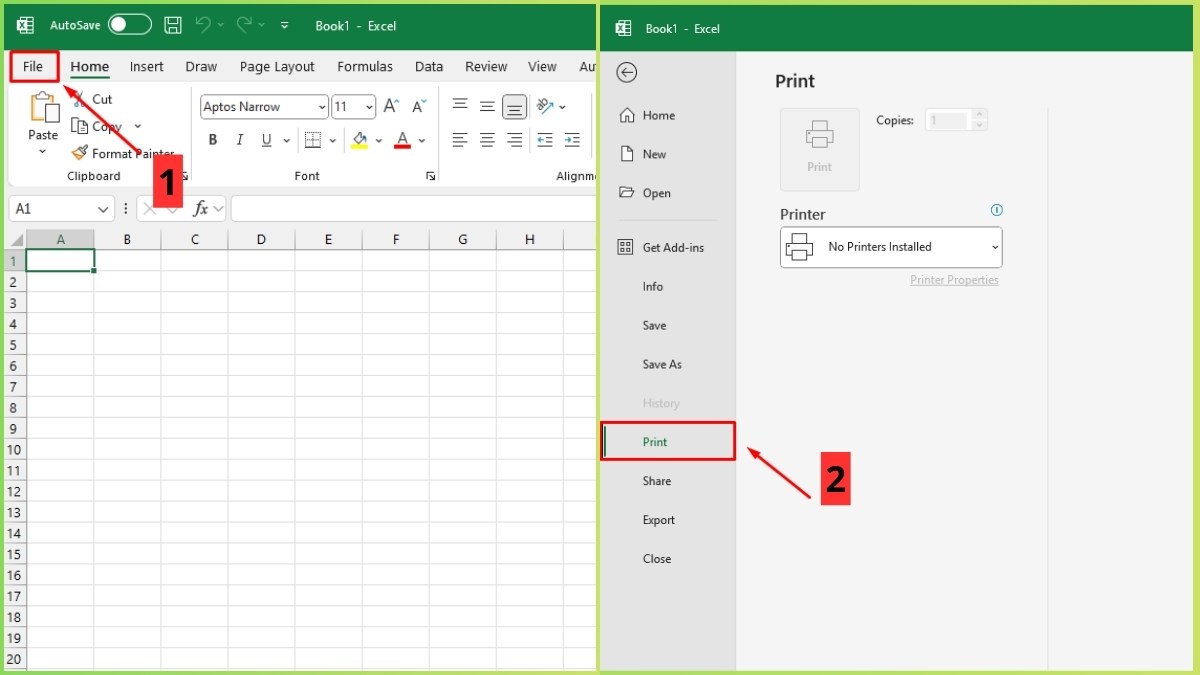Switch to the Formulas ribbon tab
This screenshot has height=675, width=1200.
pos(364,66)
